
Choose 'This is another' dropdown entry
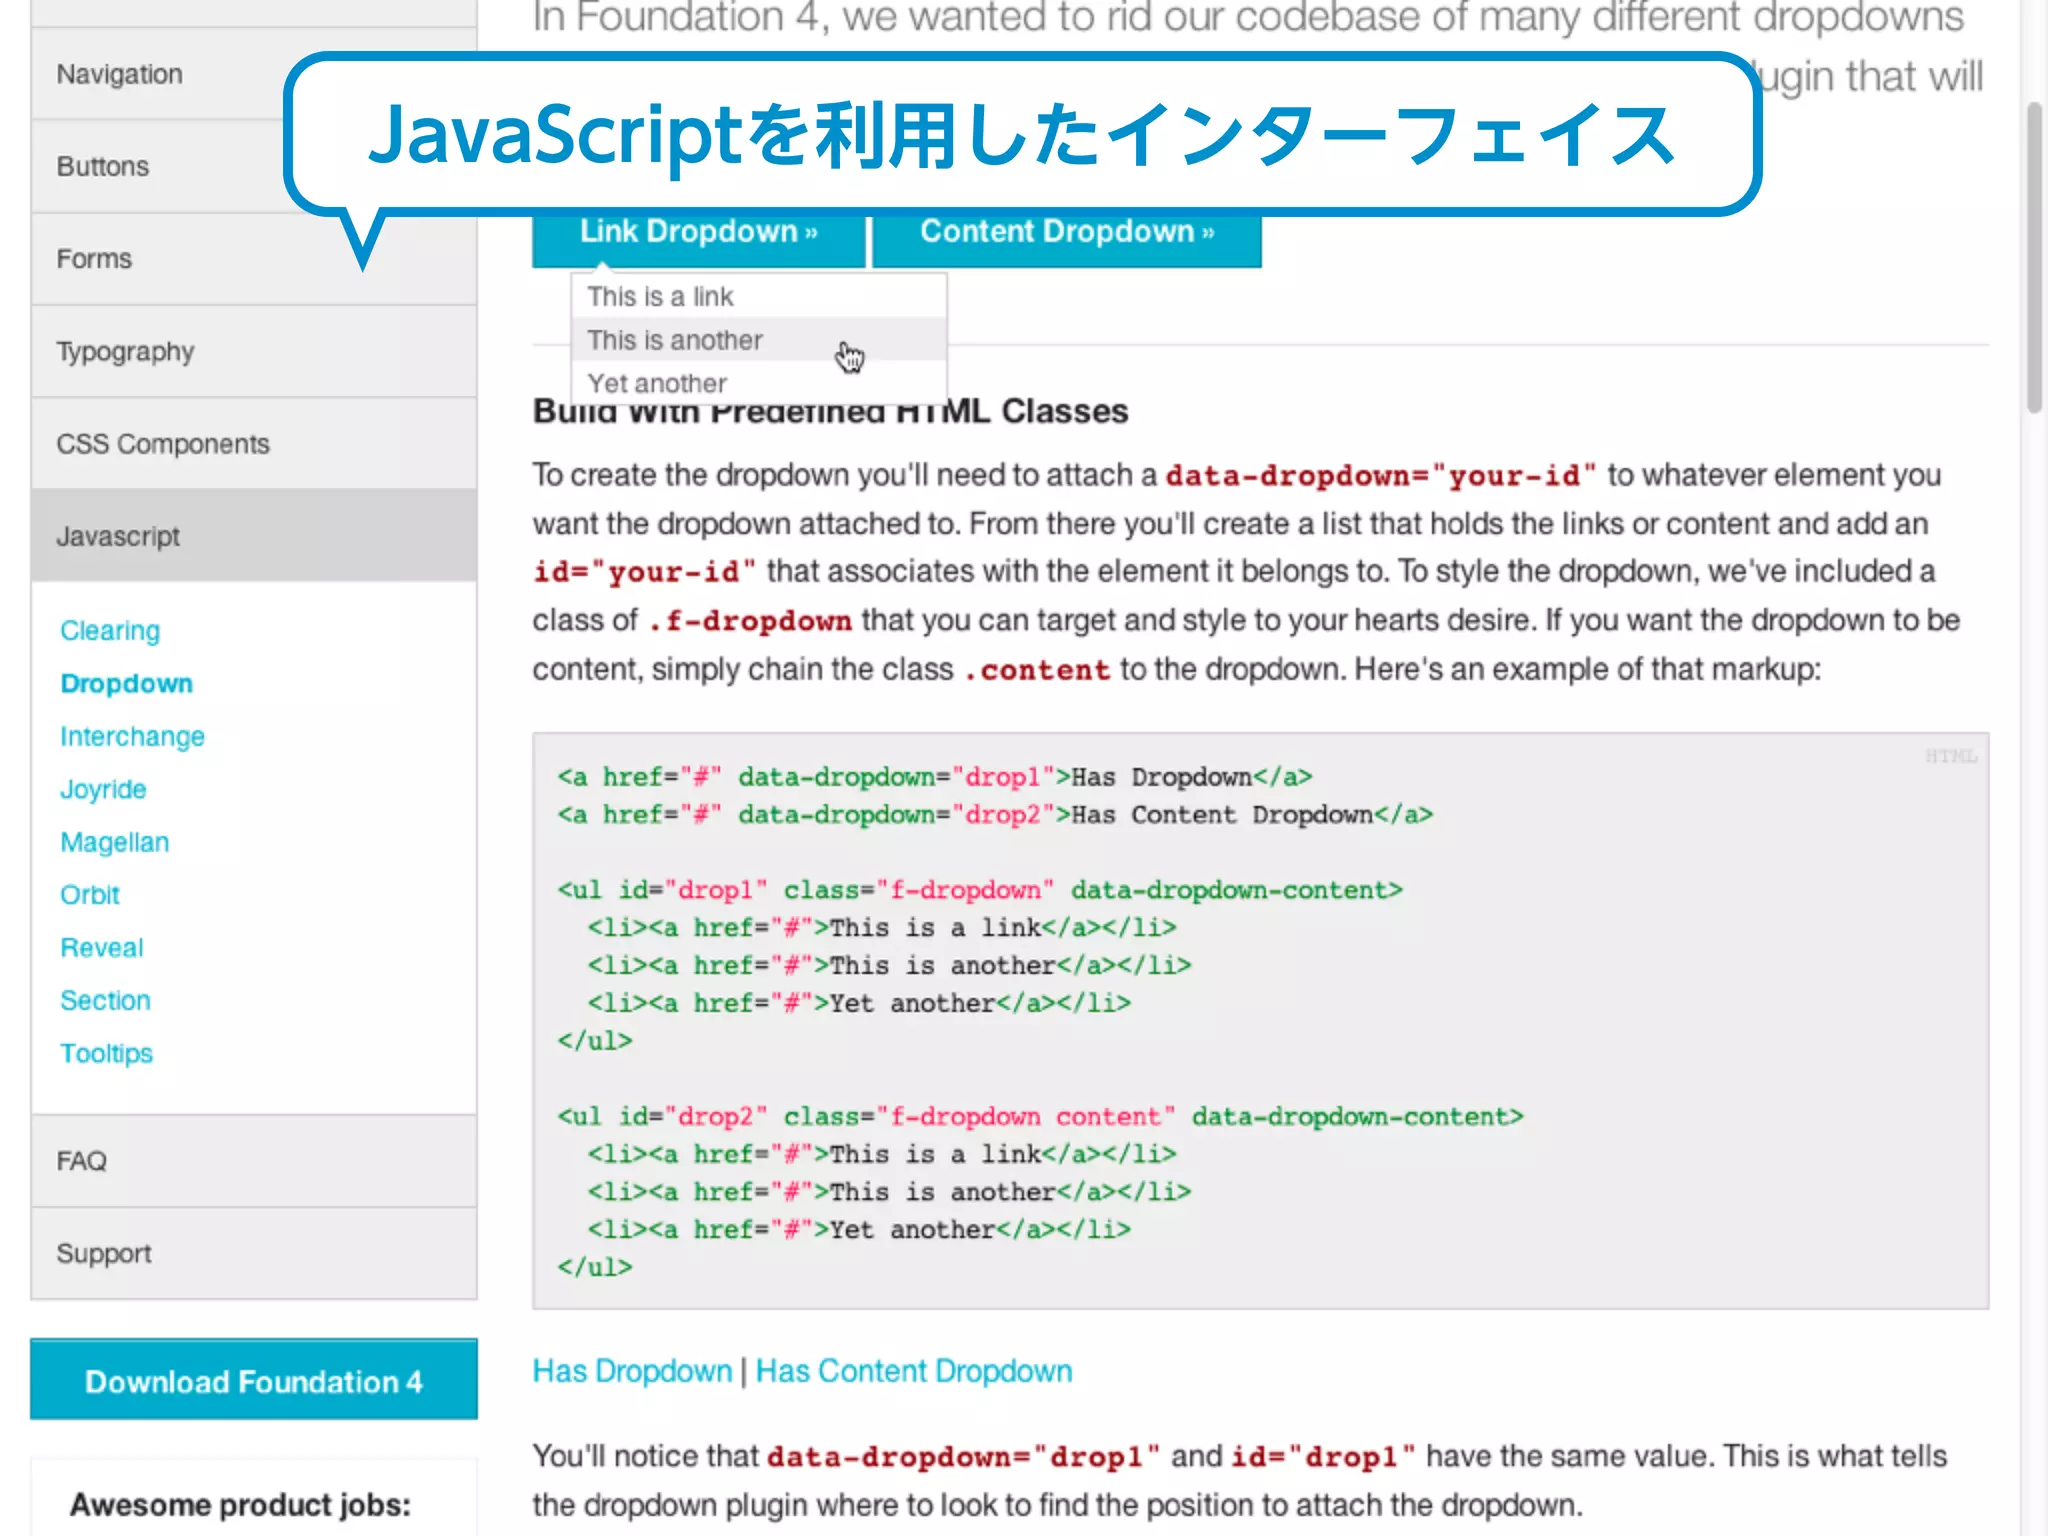(x=759, y=340)
